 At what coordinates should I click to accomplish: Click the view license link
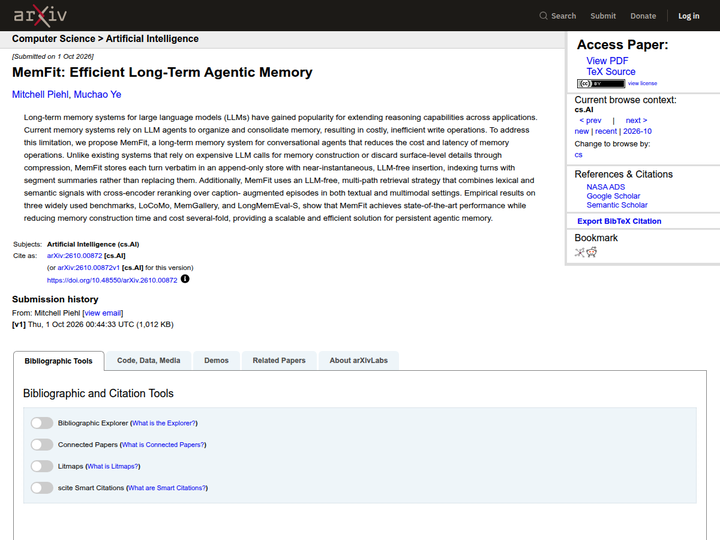click(x=642, y=83)
